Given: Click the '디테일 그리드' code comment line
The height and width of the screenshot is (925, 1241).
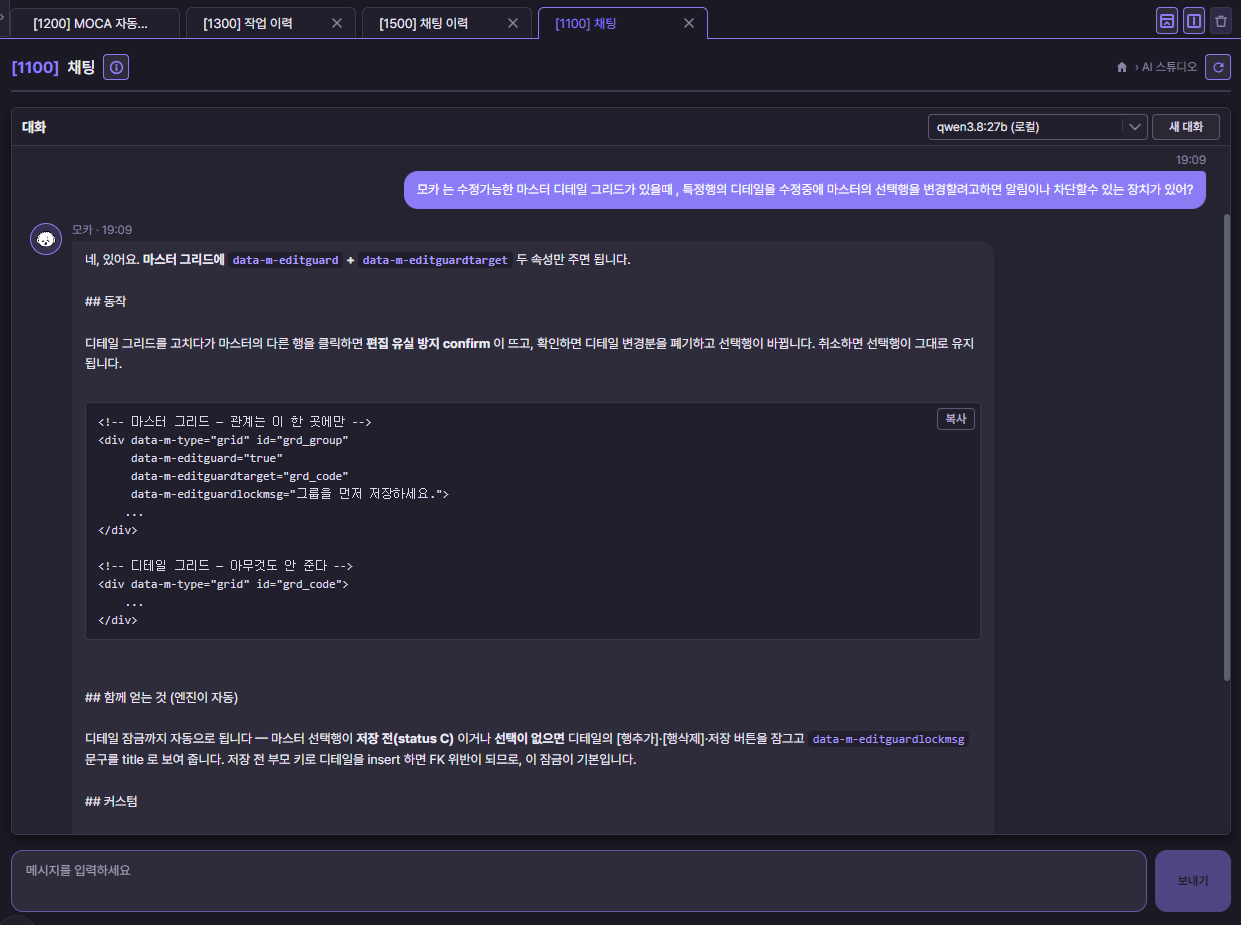Looking at the screenshot, I should tap(226, 566).
